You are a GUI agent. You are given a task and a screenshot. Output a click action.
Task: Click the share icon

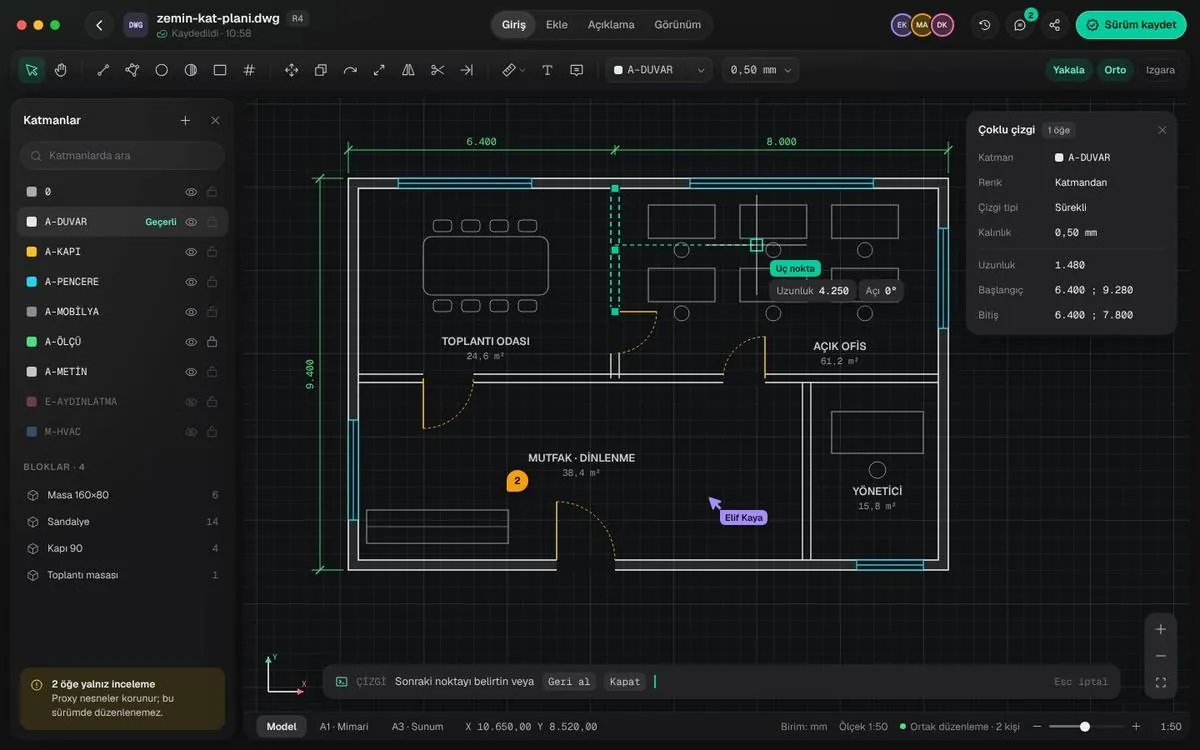[1054, 25]
